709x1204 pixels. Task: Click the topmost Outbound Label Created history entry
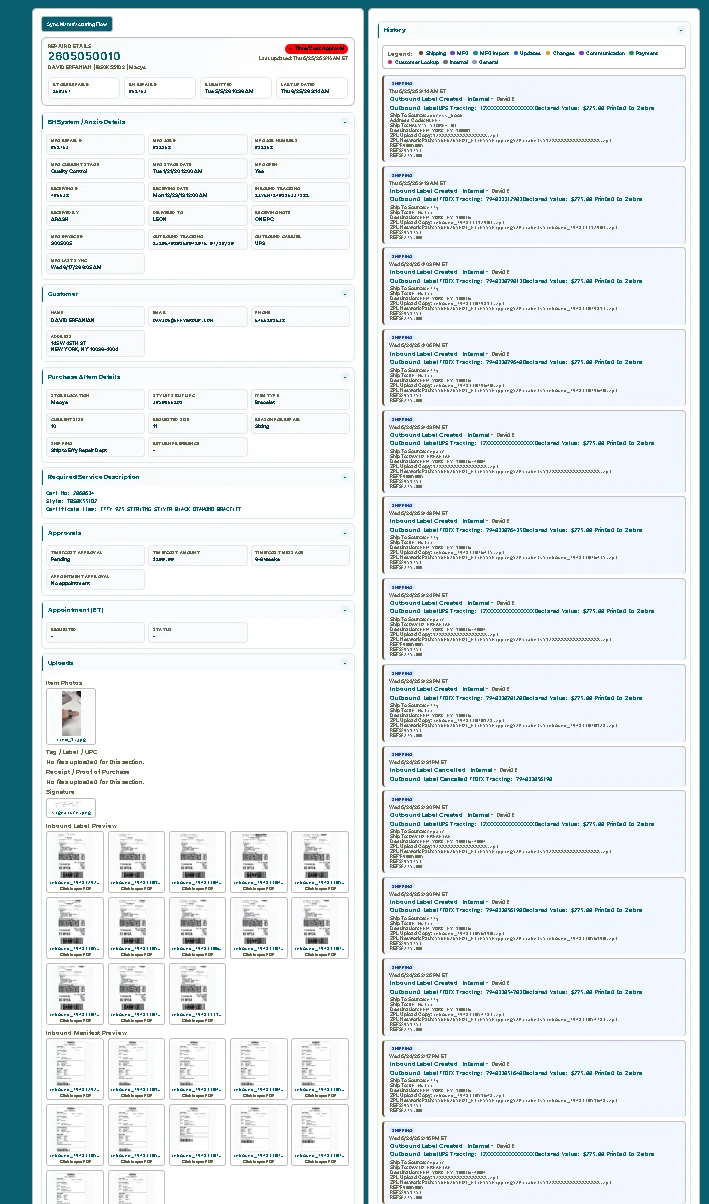pyautogui.click(x=535, y=119)
